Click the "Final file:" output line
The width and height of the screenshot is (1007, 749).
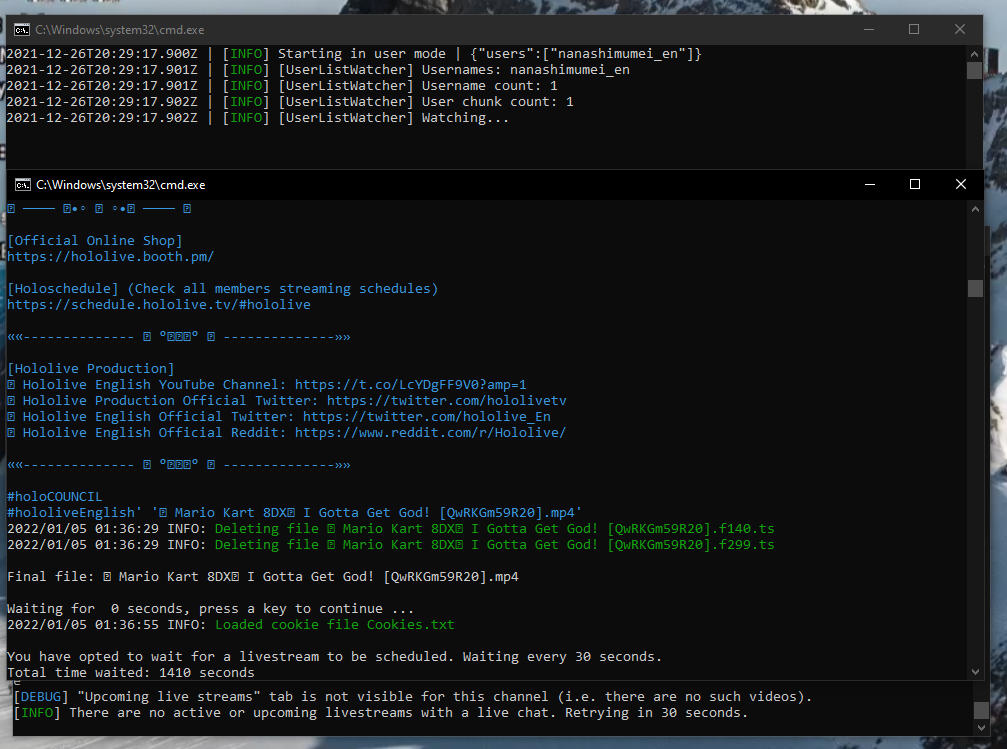[x=263, y=577]
